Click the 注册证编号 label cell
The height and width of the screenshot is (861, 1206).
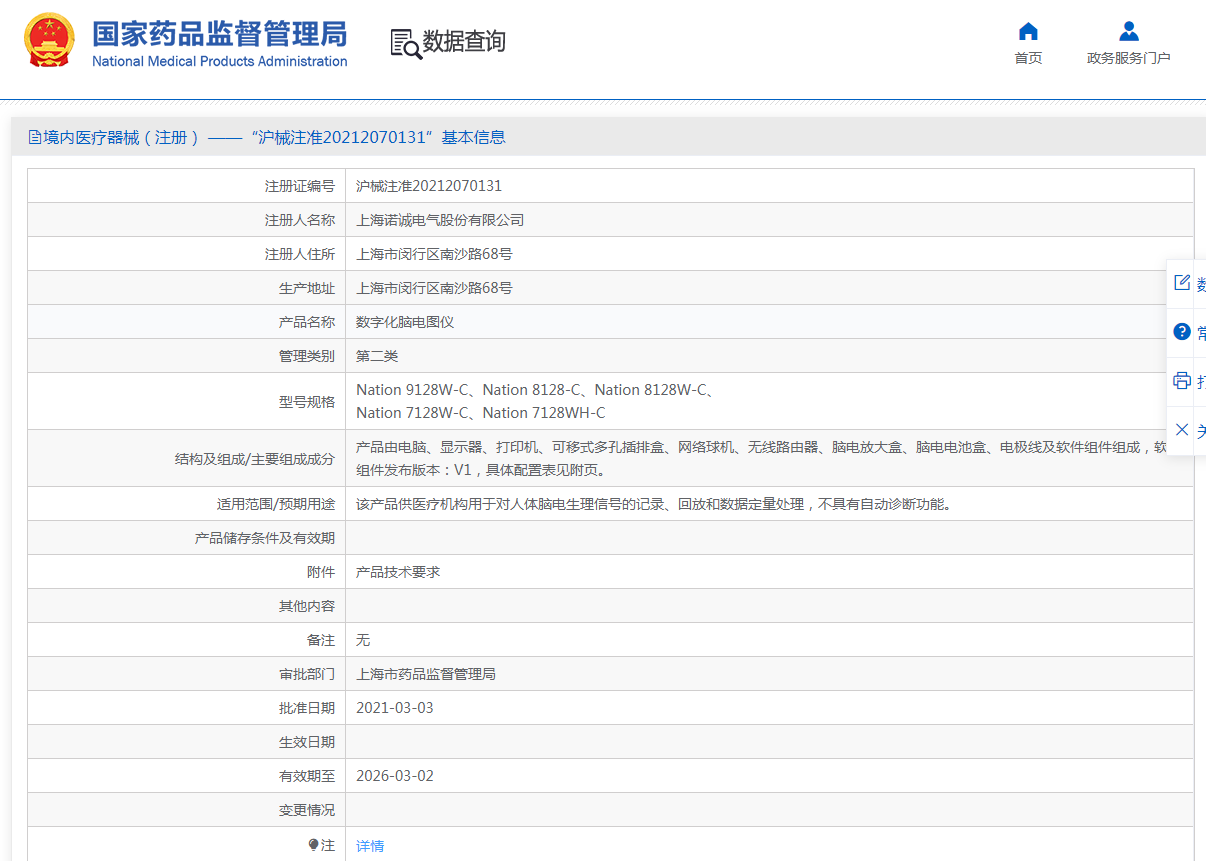(187, 186)
